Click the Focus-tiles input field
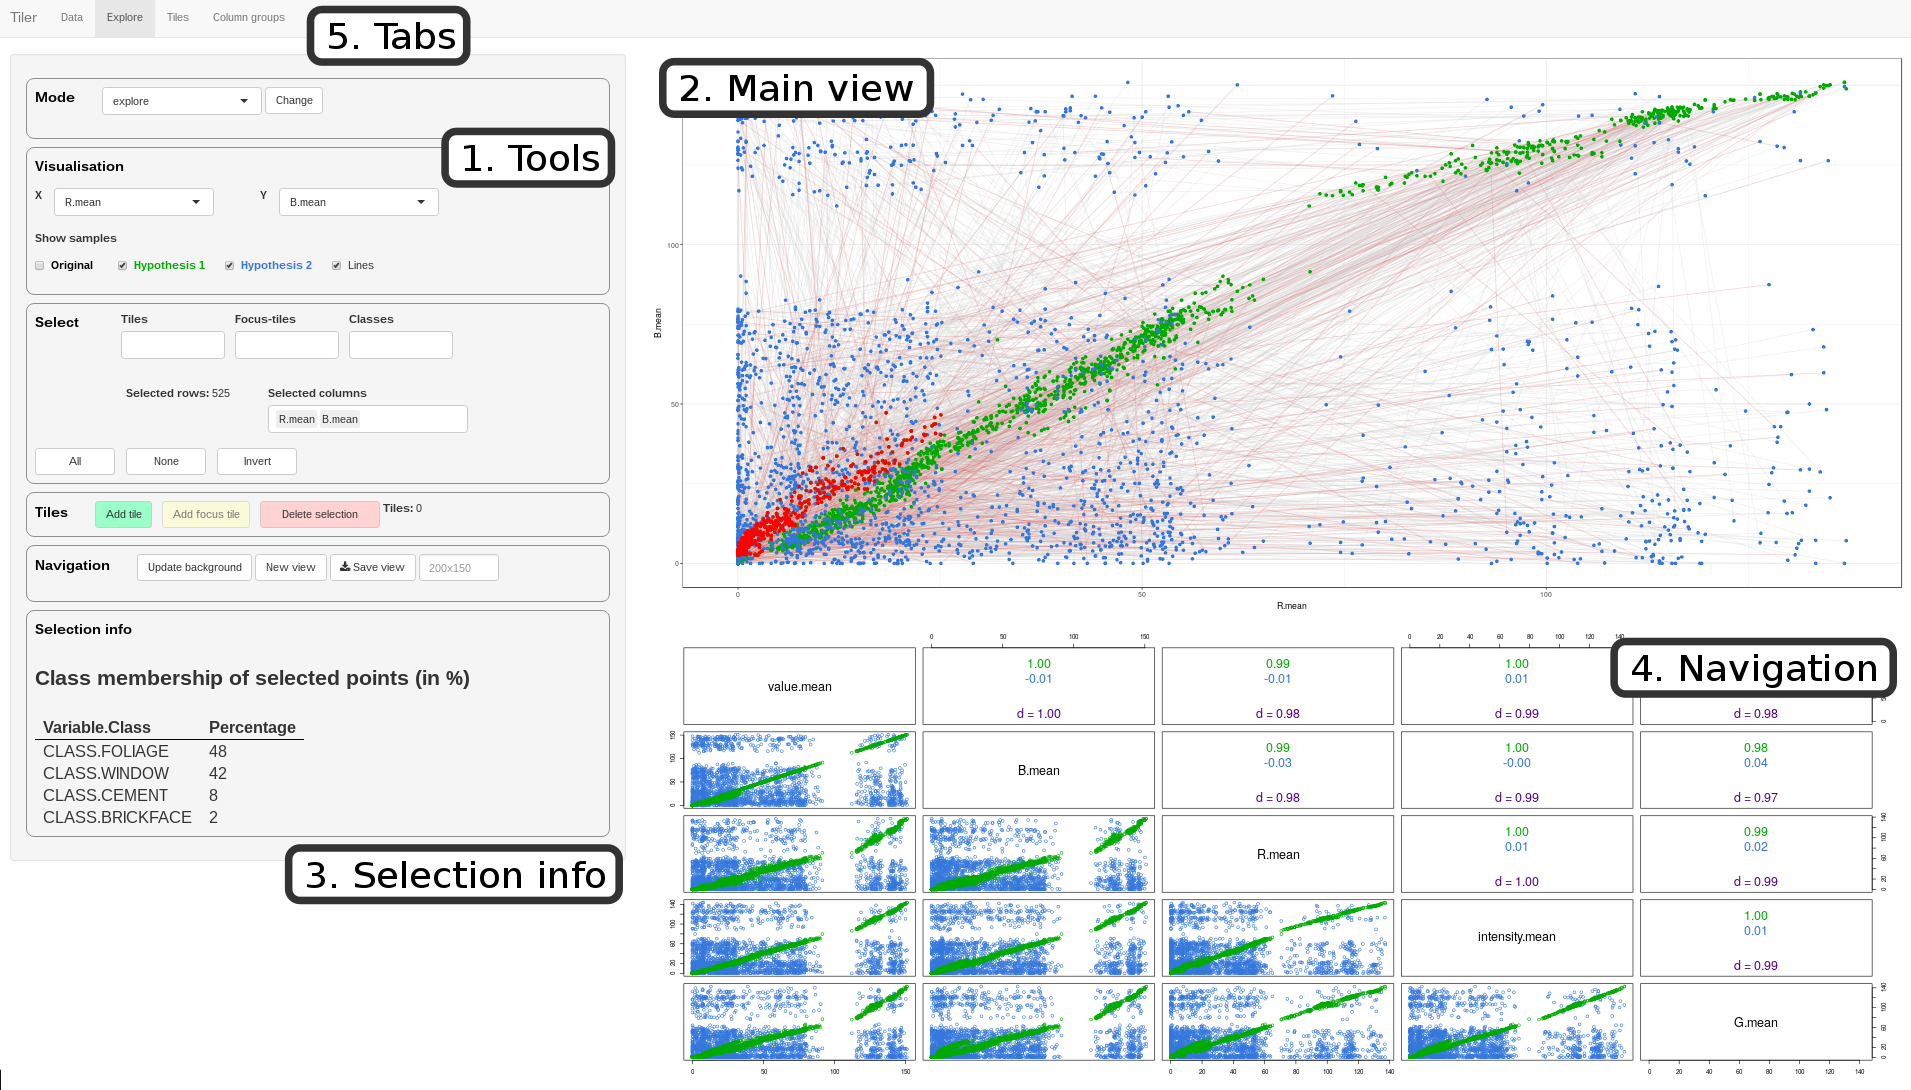Viewport: 1911px width, 1090px height. pyautogui.click(x=286, y=345)
